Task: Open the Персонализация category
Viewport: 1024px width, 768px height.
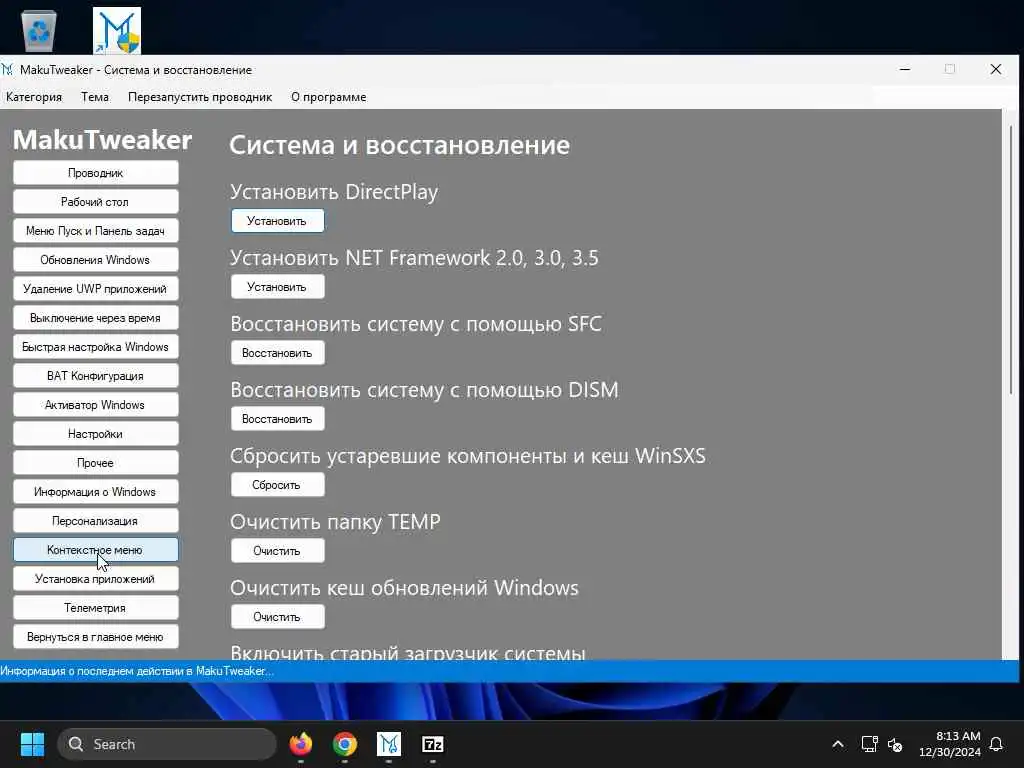Action: [x=95, y=520]
